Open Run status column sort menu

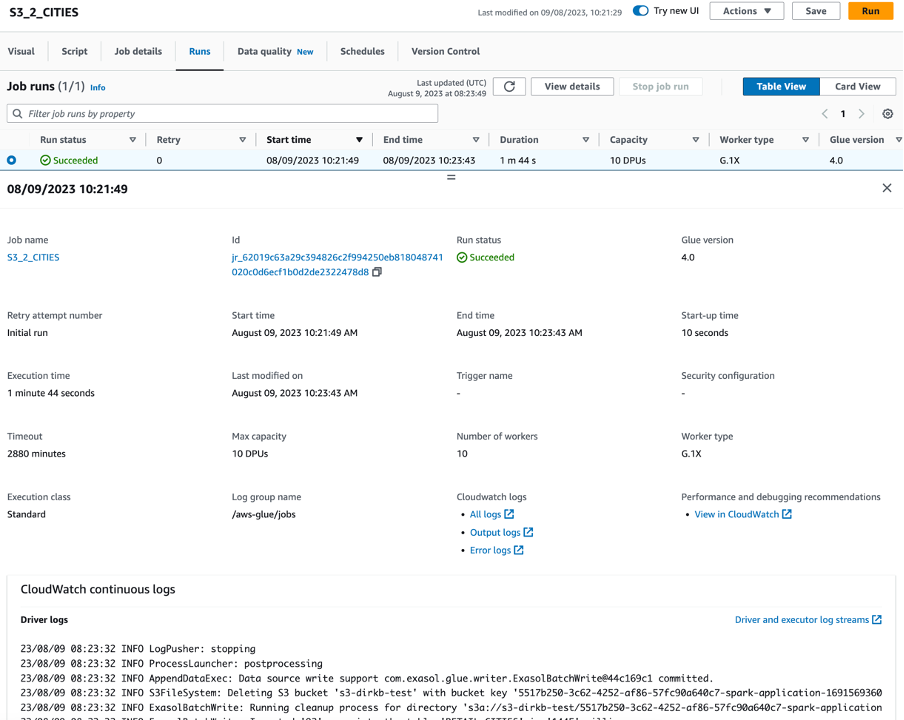pyautogui.click(x=133, y=140)
